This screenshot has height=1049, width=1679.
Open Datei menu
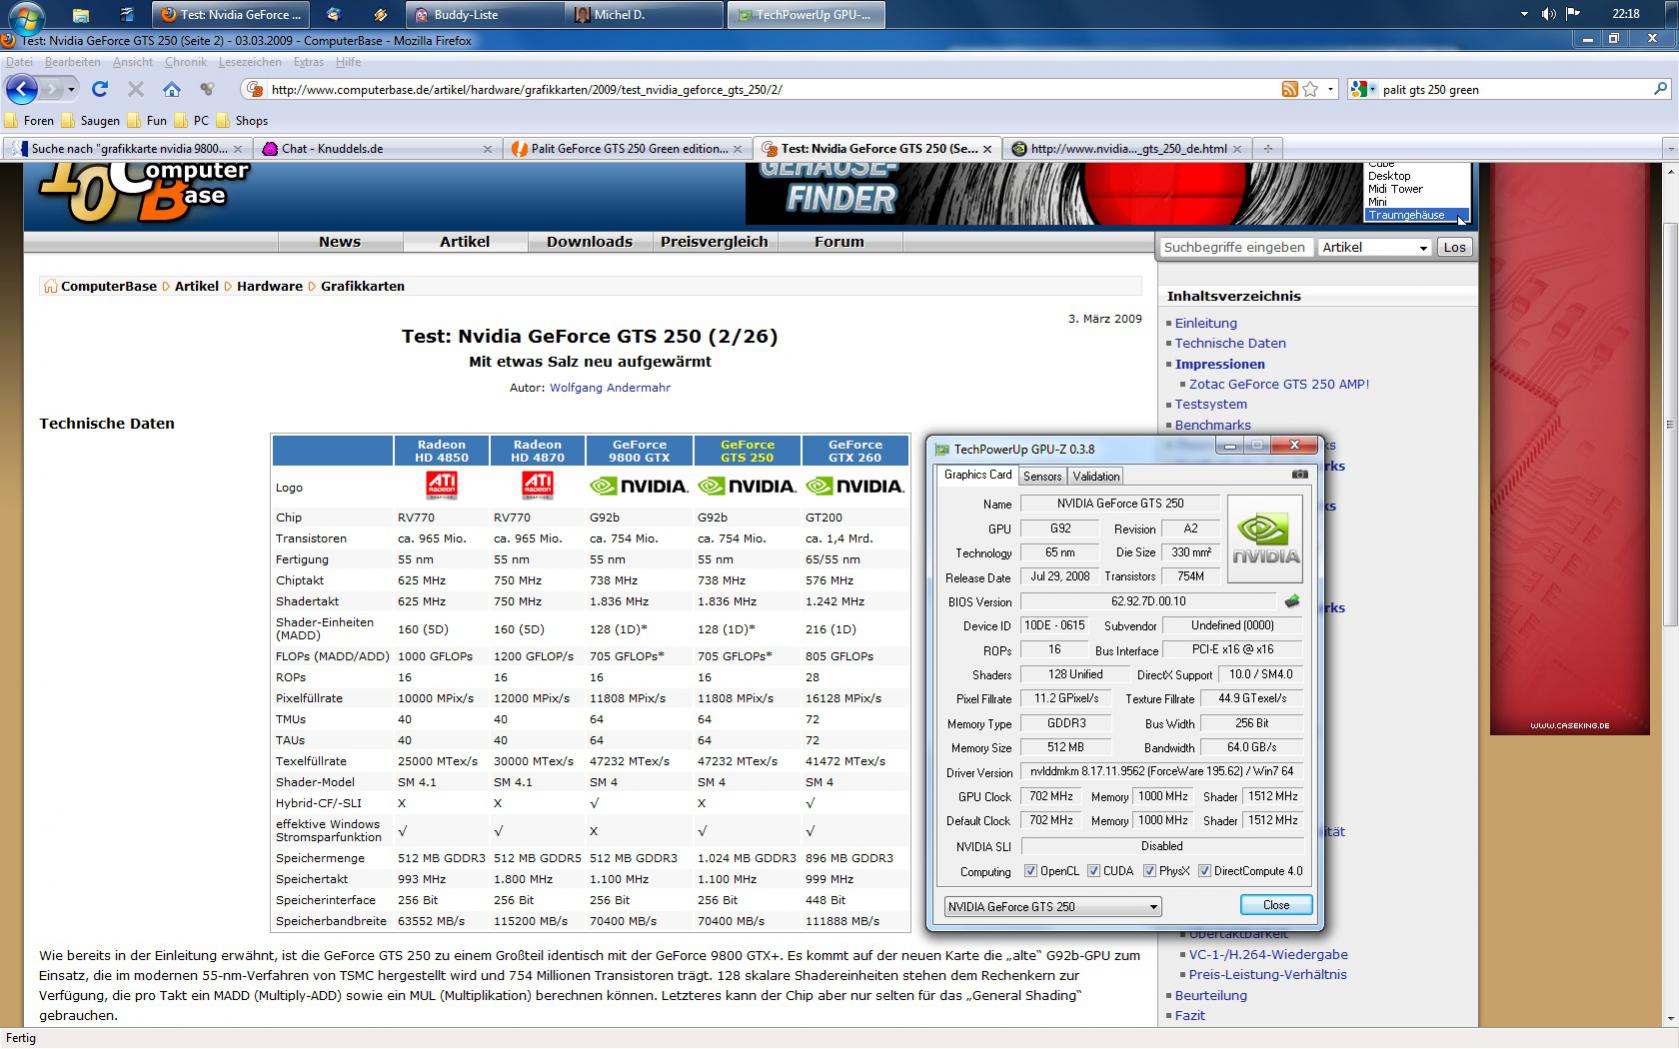pyautogui.click(x=19, y=62)
